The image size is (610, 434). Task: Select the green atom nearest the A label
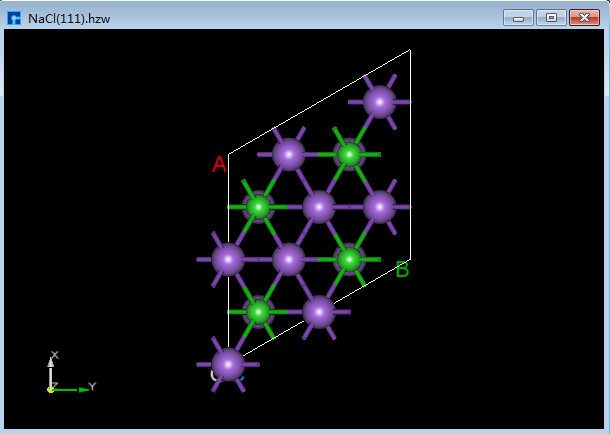pyautogui.click(x=259, y=207)
